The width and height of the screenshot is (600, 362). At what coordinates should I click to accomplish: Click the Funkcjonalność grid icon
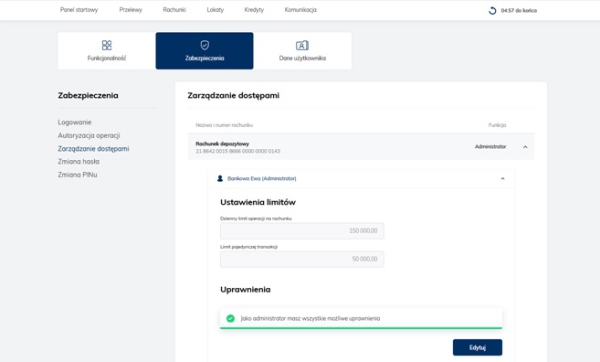(107, 45)
